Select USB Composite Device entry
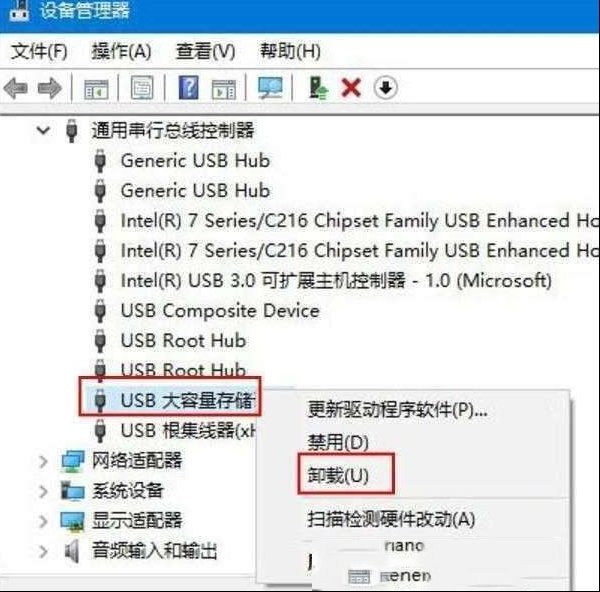Image resolution: width=600 pixels, height=592 pixels. point(220,311)
